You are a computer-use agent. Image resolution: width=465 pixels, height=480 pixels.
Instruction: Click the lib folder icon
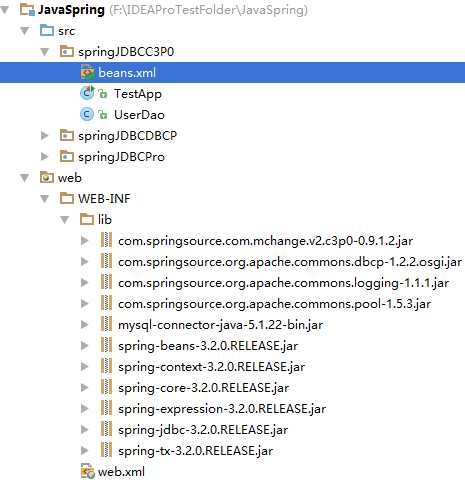click(x=87, y=219)
